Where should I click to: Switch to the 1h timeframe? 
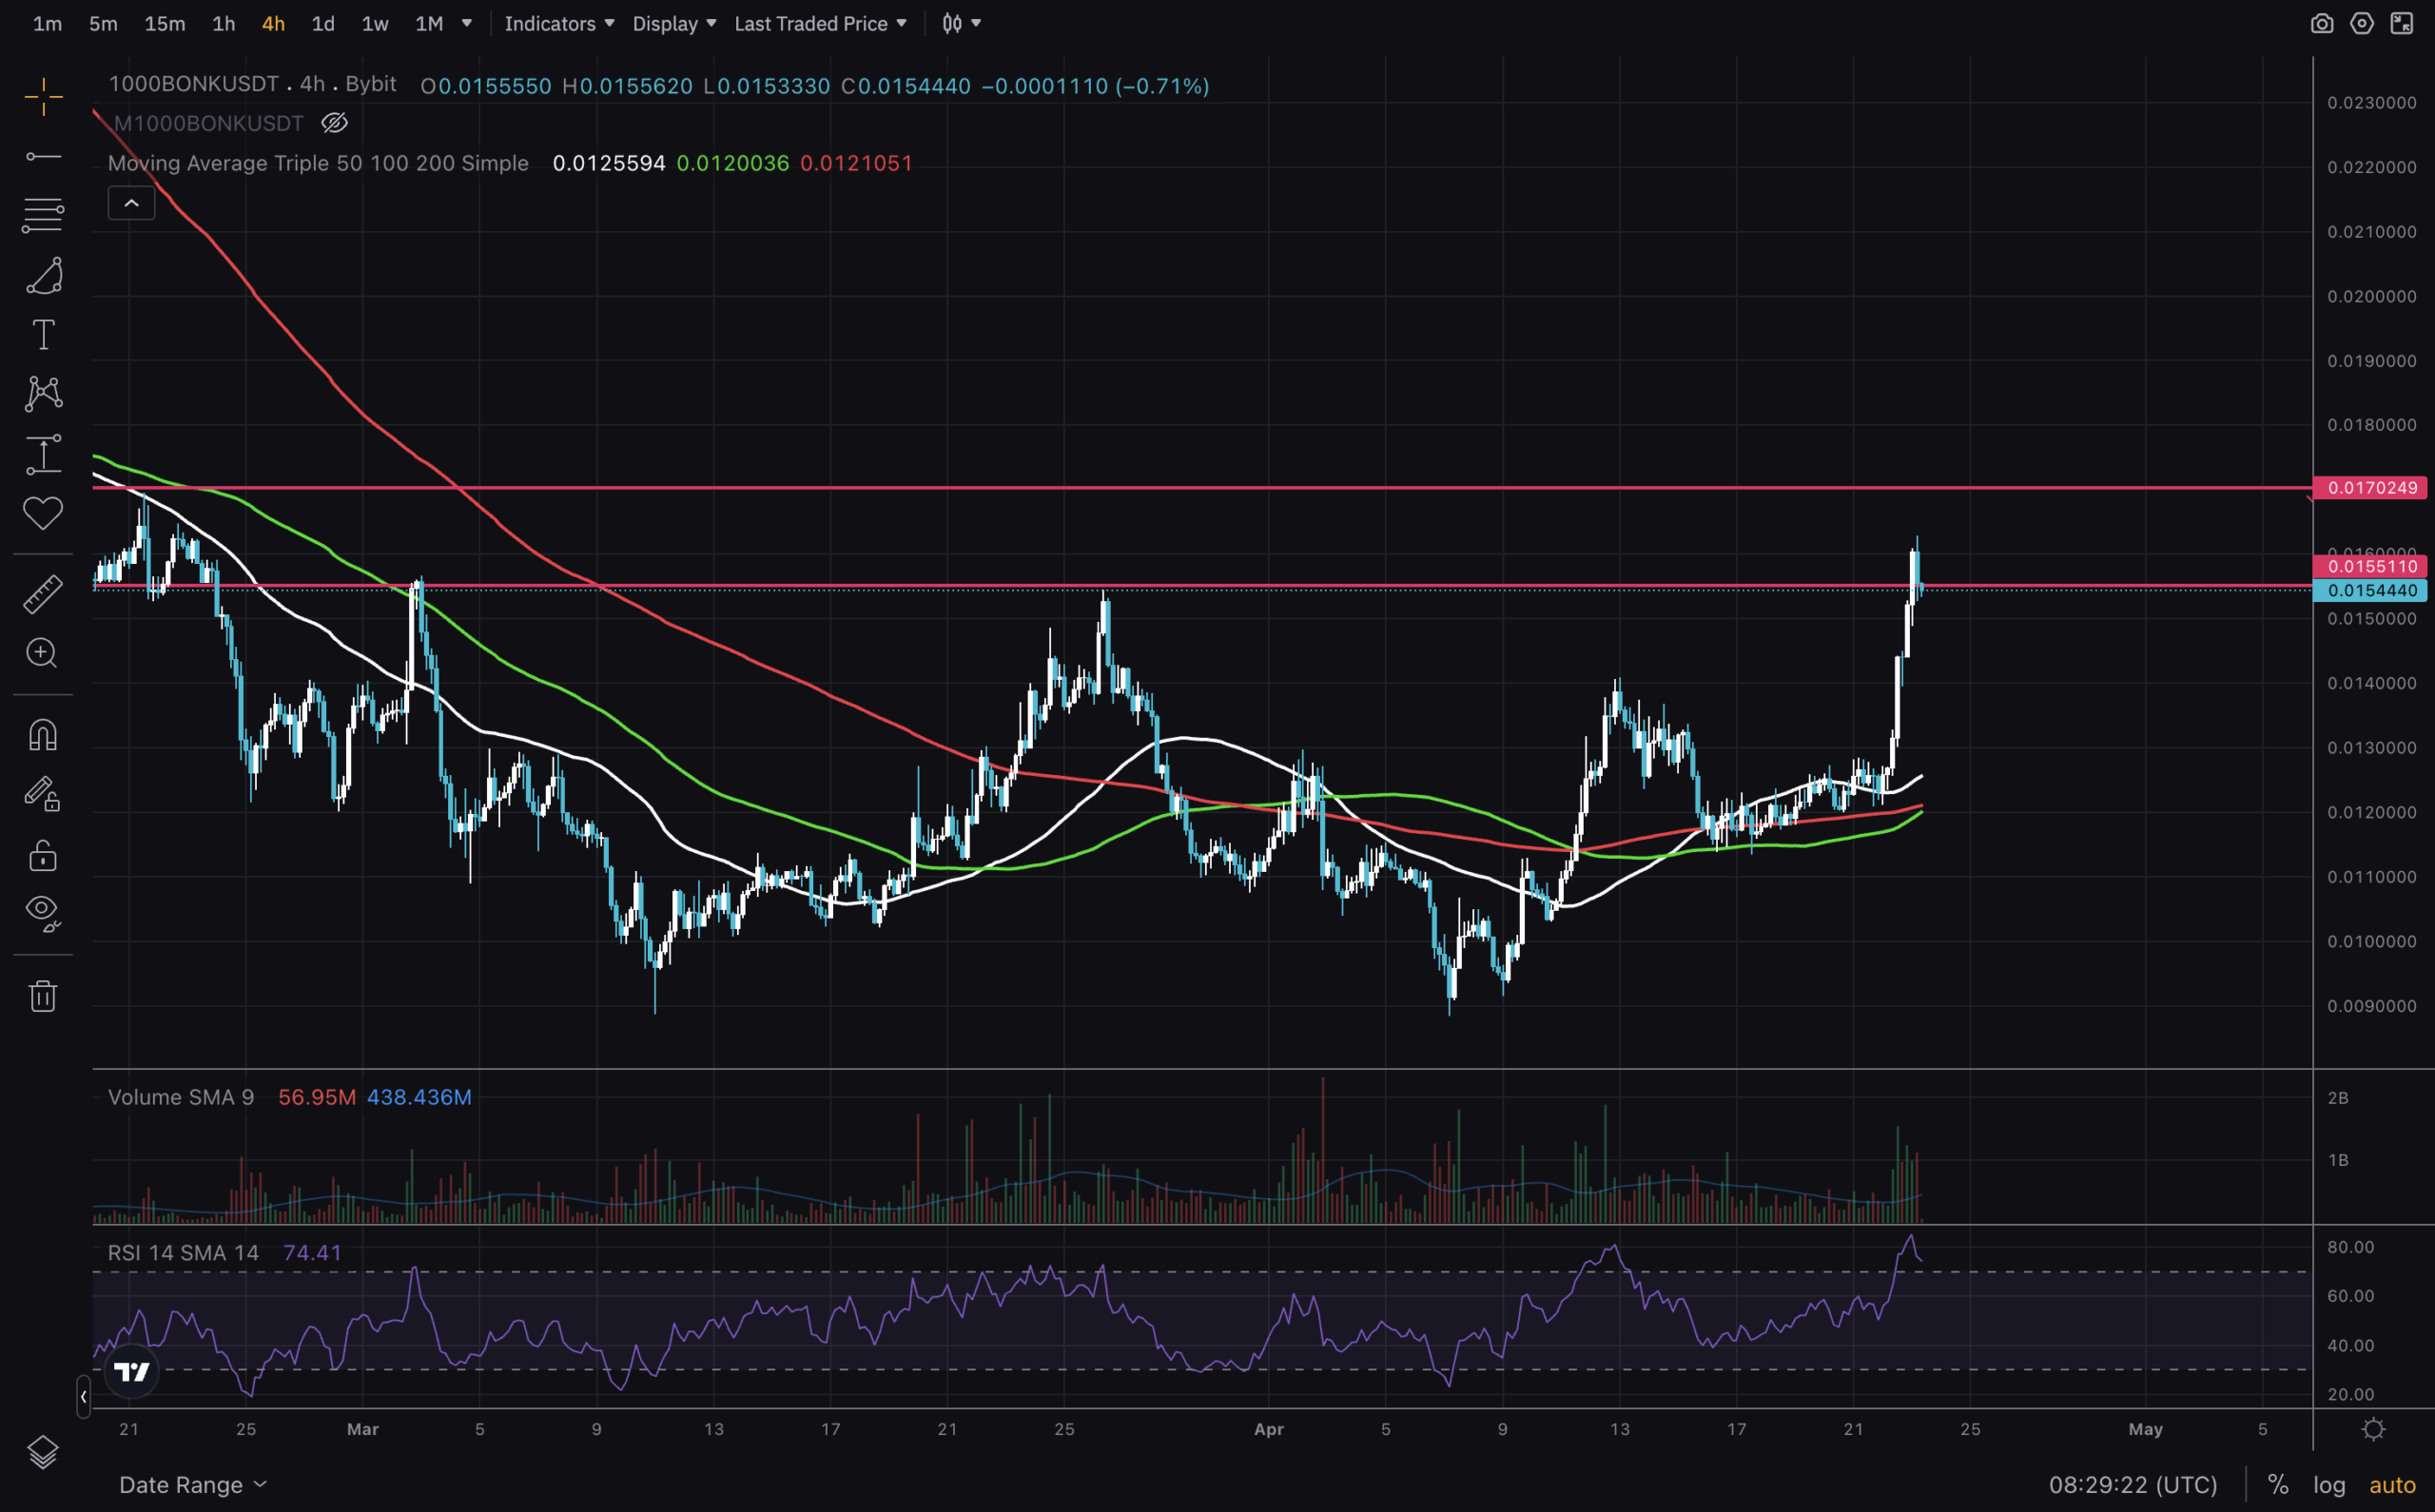point(223,24)
